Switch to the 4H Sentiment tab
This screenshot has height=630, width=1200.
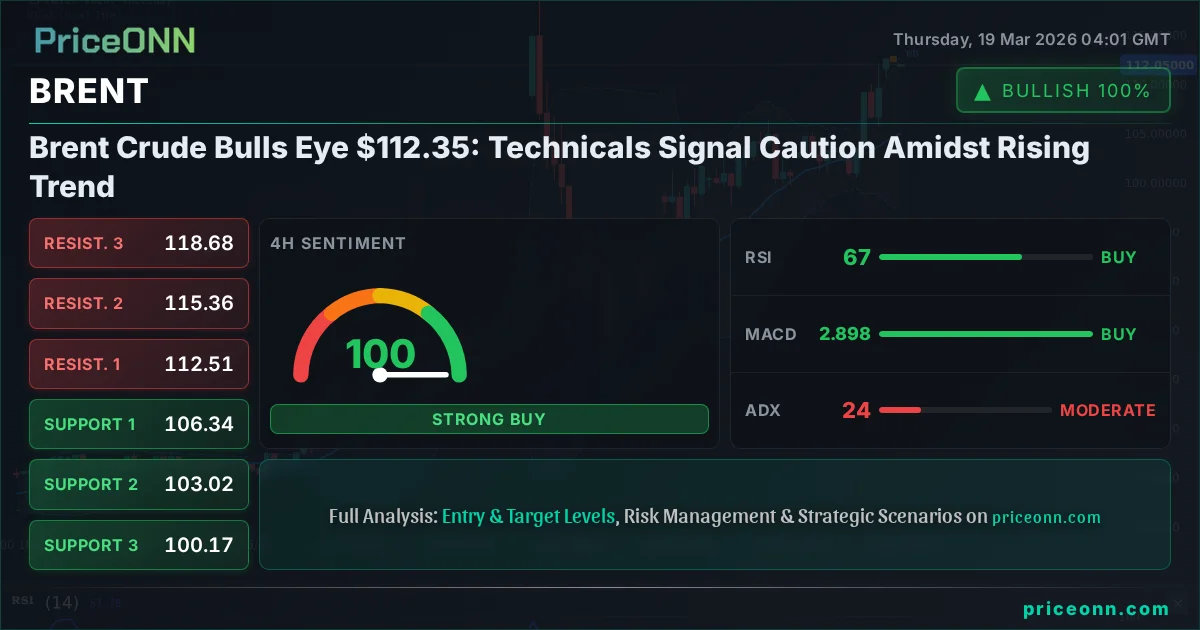(x=337, y=243)
